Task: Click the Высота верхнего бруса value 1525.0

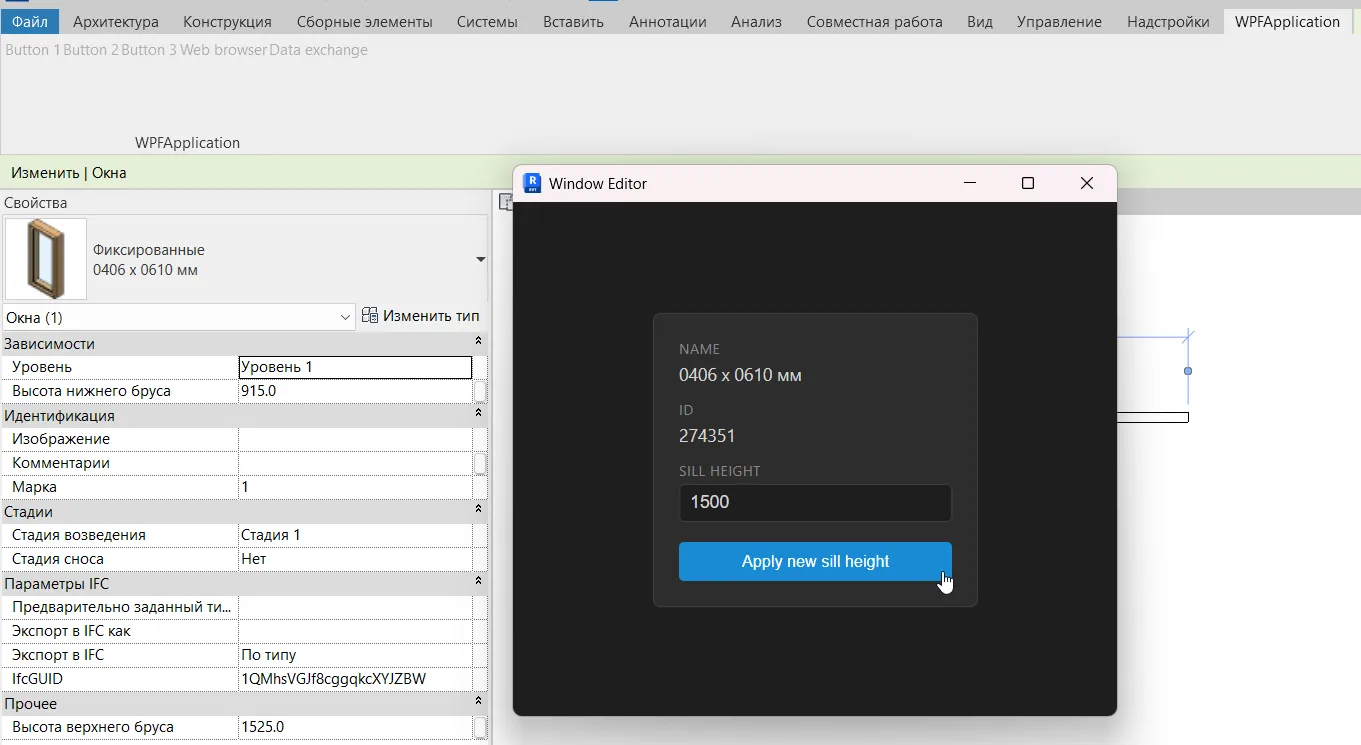Action: tap(355, 727)
